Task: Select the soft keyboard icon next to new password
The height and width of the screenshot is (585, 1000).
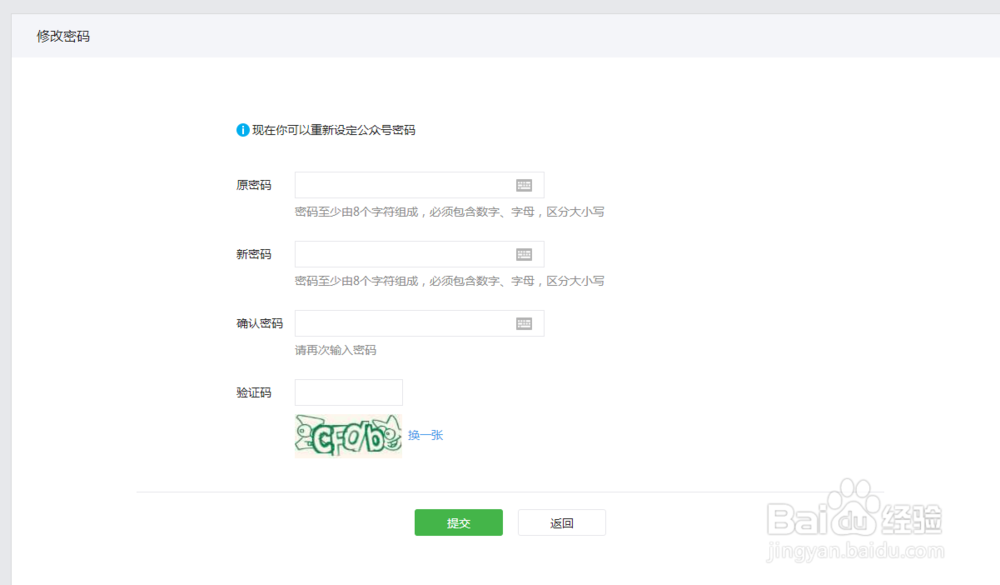Action: pos(525,253)
